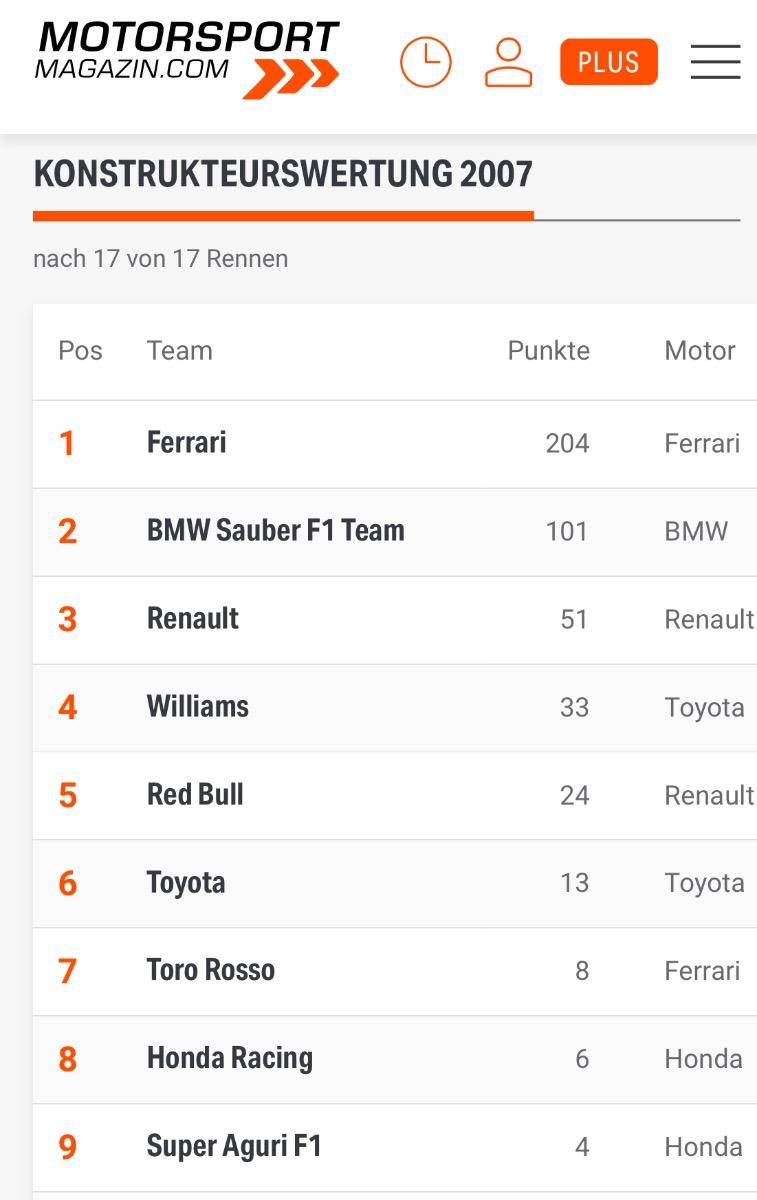Open the Ferrari team link
Screen dimensions: 757x1200
pos(187,443)
